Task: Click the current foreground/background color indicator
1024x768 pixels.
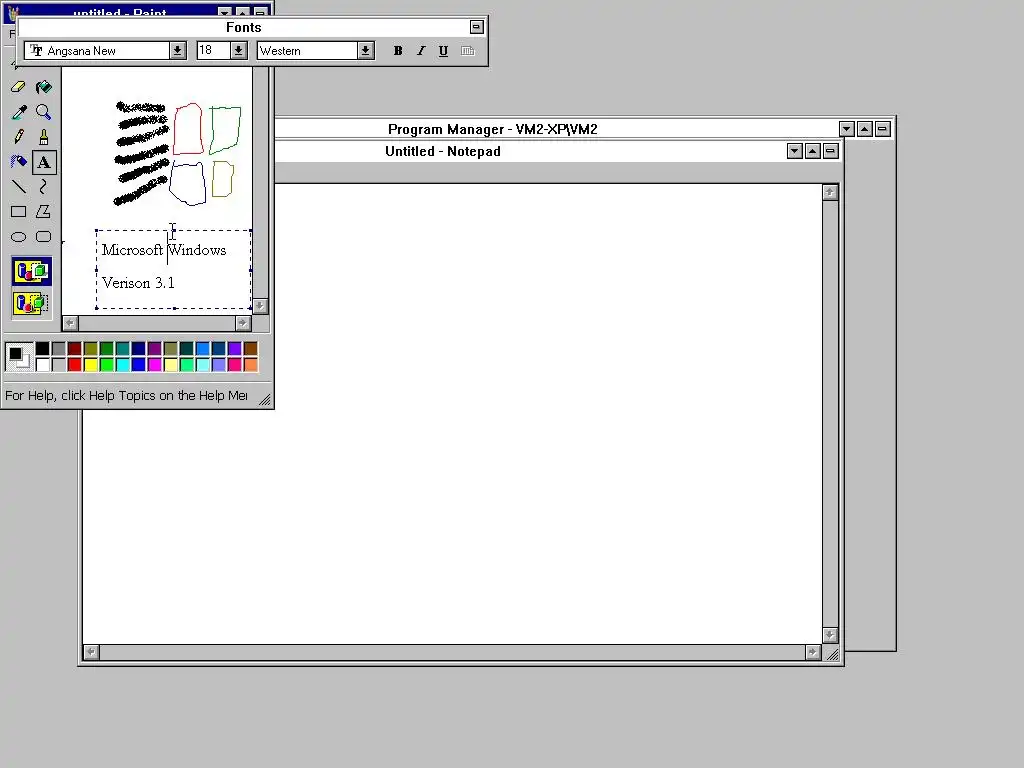Action: pyautogui.click(x=18, y=357)
